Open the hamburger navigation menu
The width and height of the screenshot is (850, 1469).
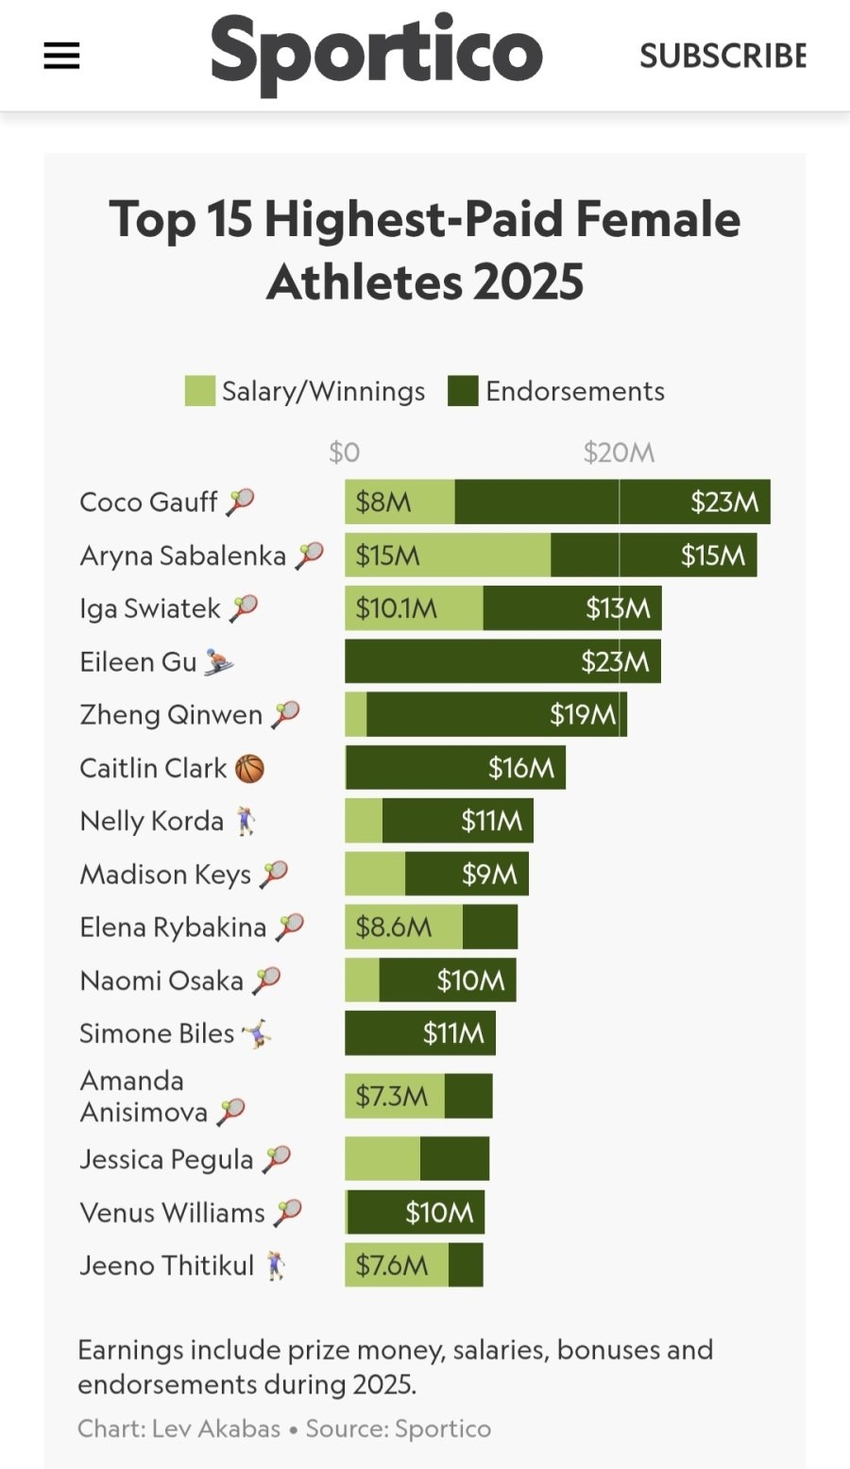(61, 56)
